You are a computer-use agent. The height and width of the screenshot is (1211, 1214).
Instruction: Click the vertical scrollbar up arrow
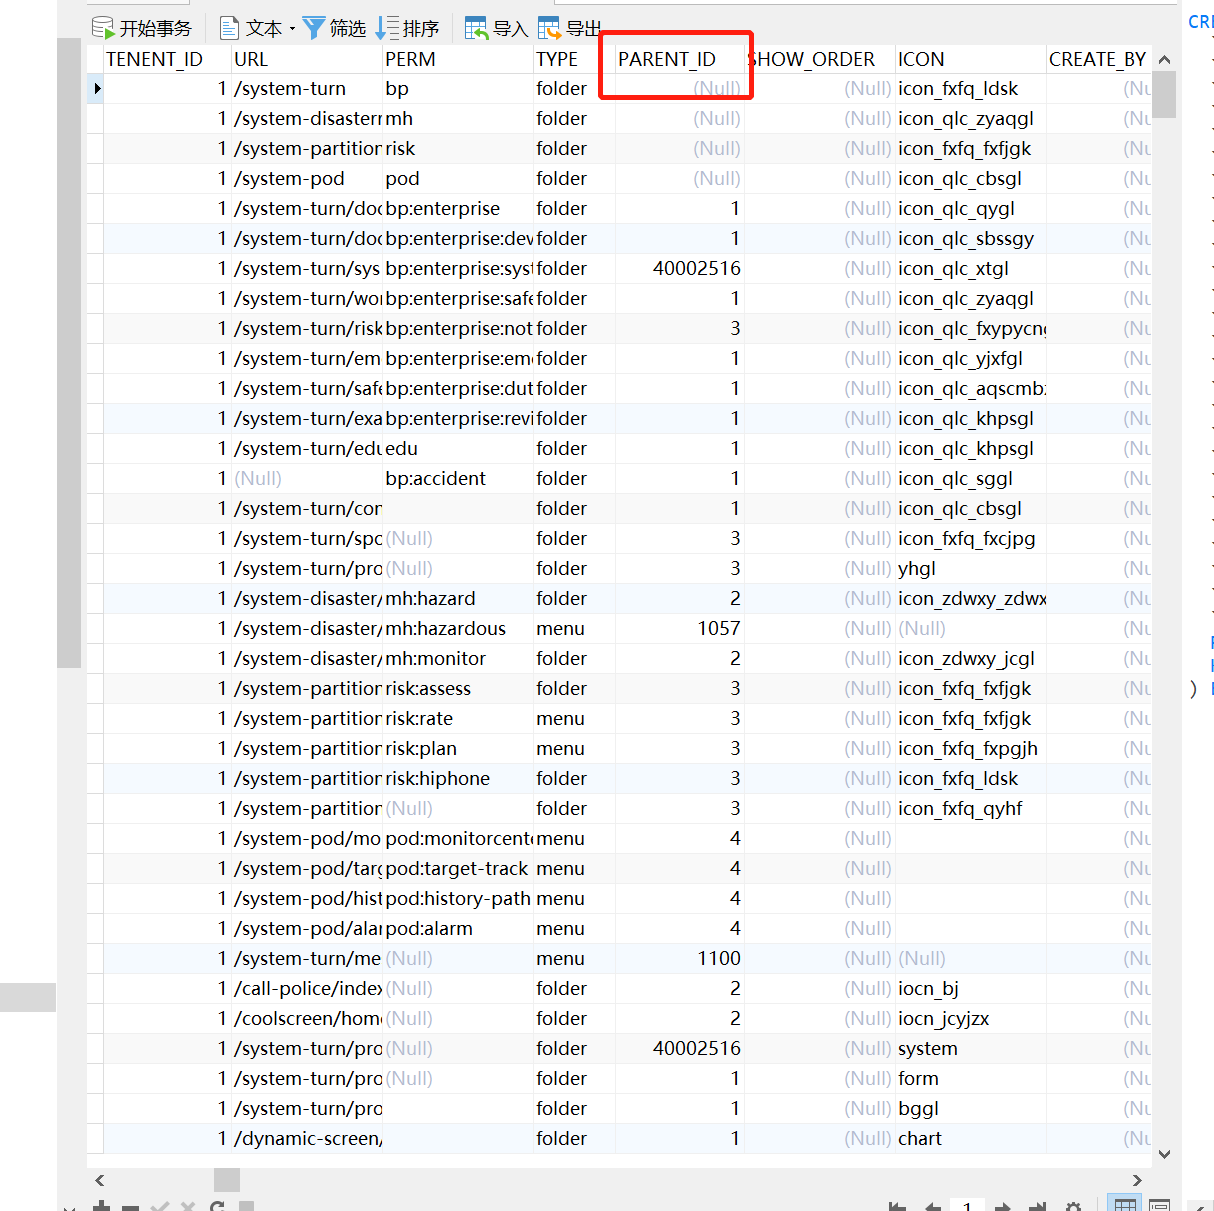(1164, 60)
